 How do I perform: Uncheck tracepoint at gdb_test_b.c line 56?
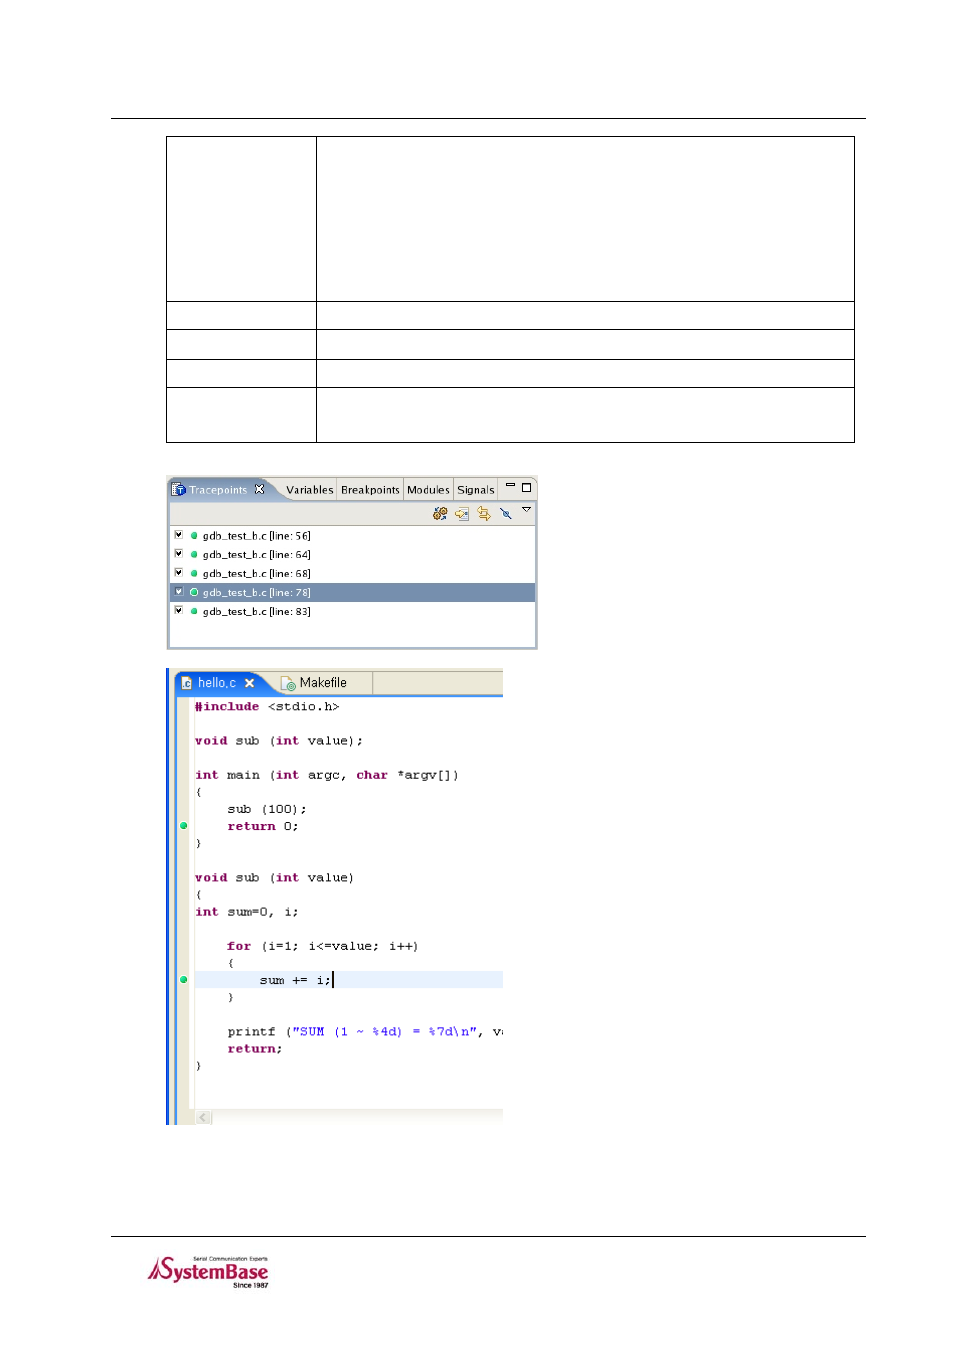179,535
